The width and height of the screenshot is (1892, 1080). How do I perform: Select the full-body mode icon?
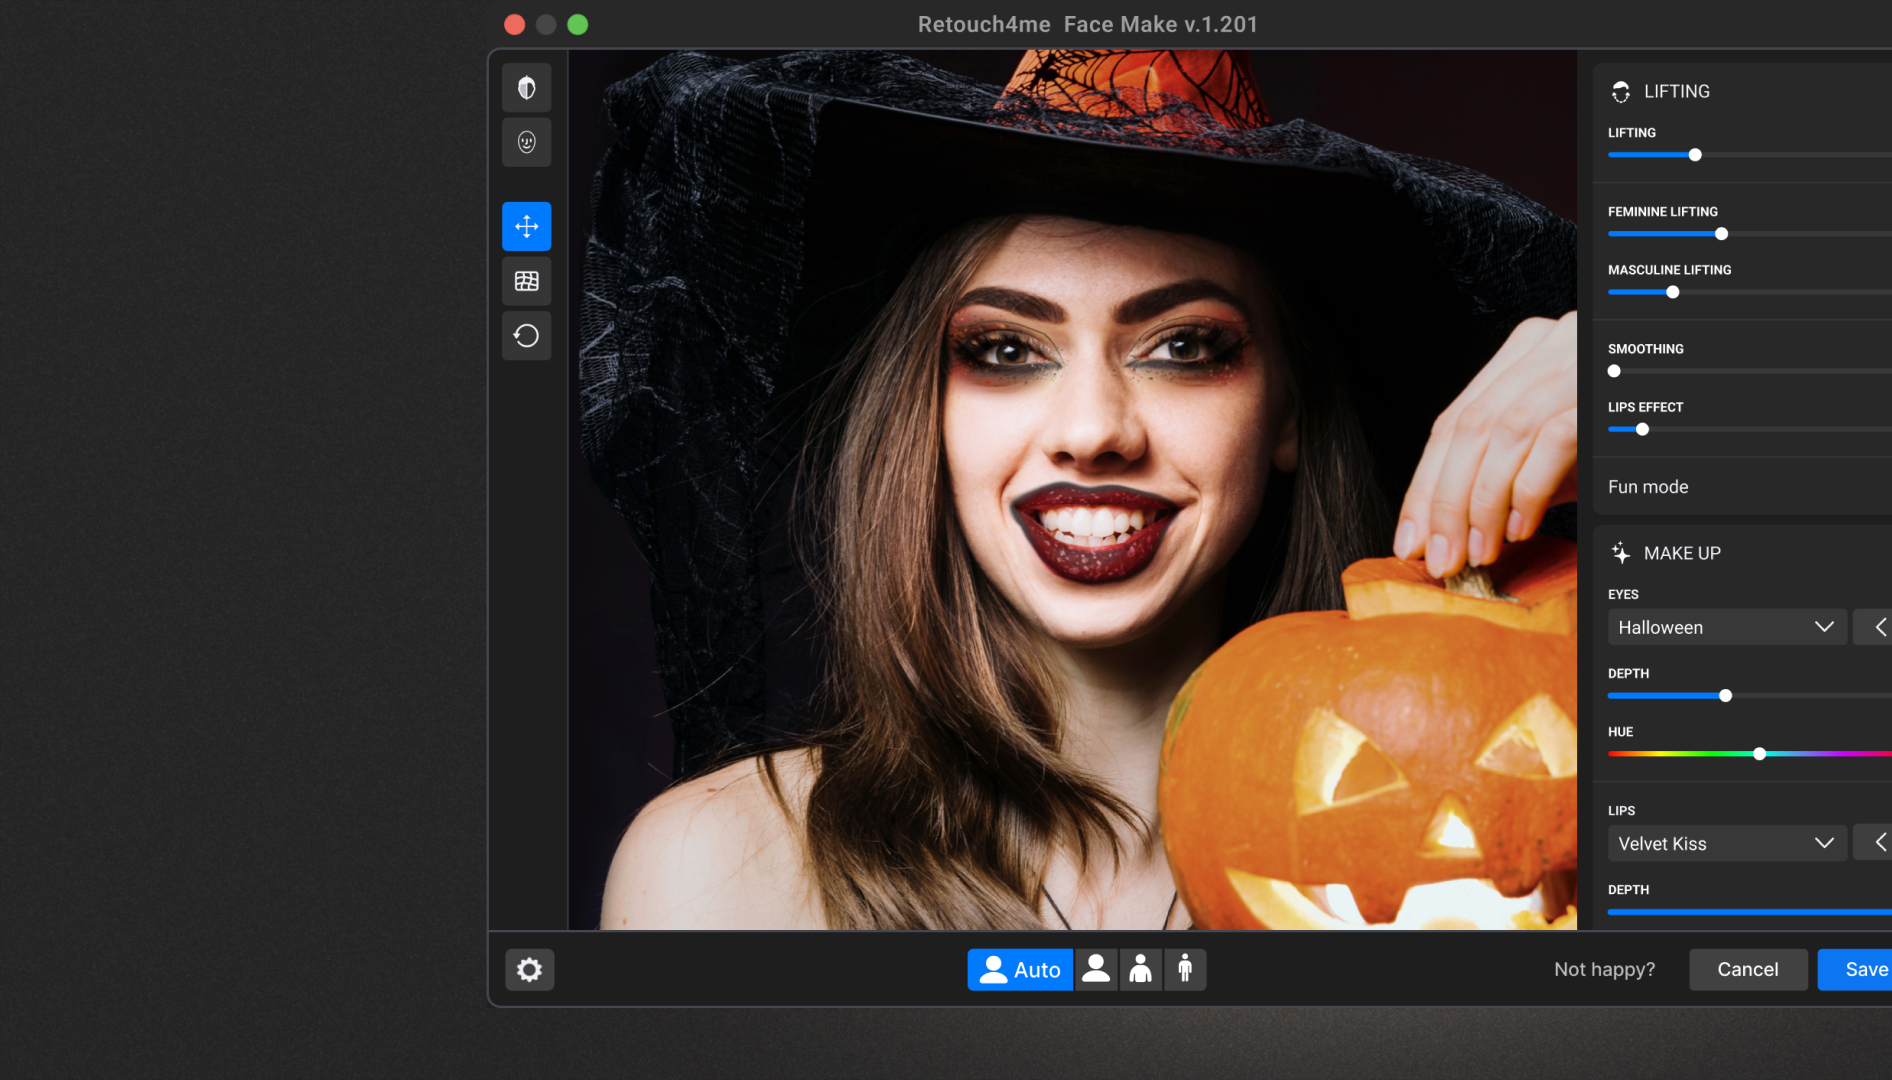click(x=1185, y=969)
